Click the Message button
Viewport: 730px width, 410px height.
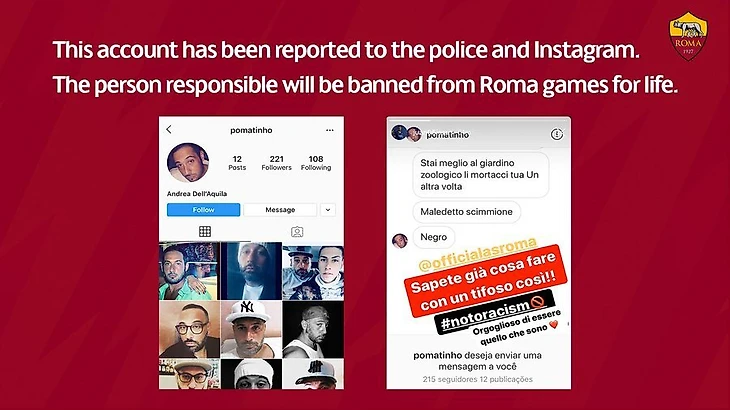pos(280,210)
